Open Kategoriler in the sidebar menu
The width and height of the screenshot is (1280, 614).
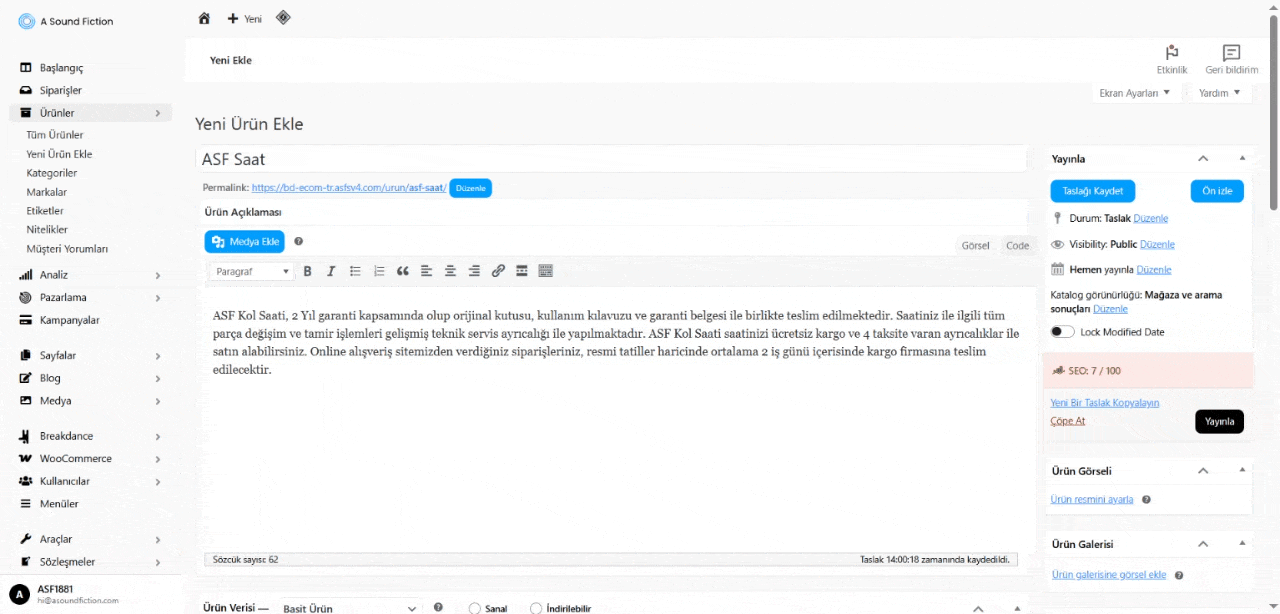point(52,173)
